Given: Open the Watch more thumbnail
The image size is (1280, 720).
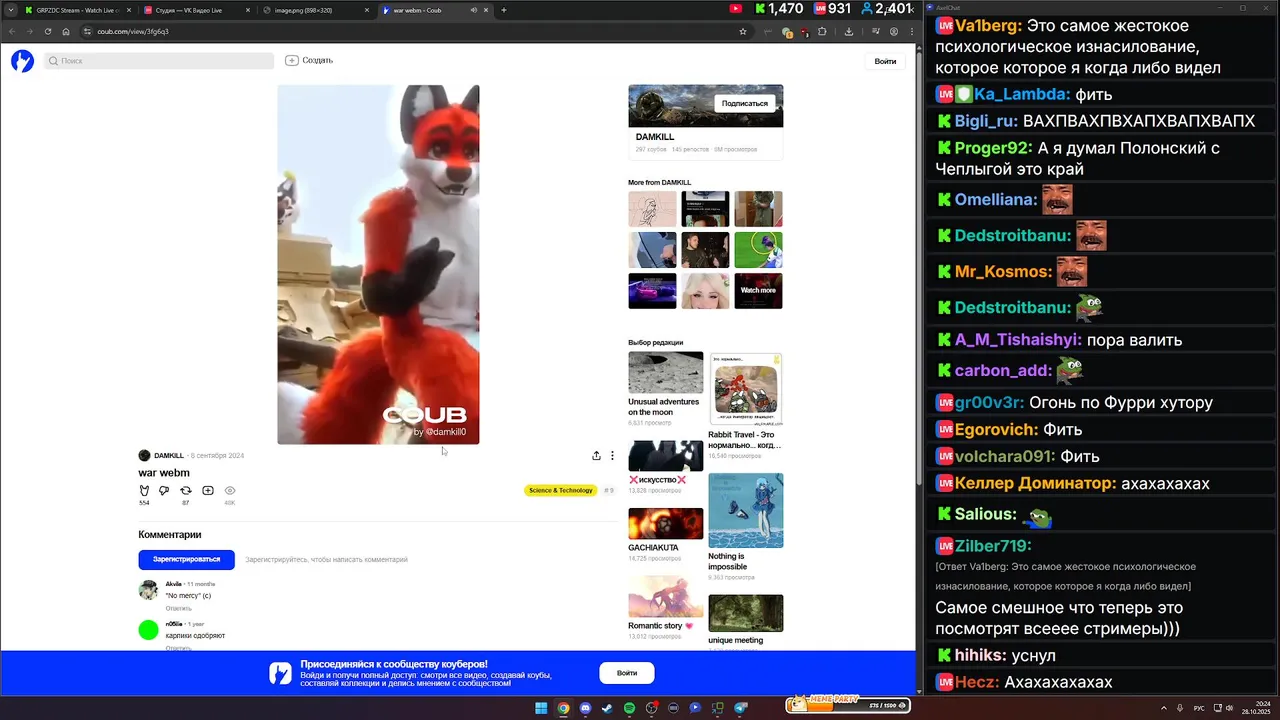Looking at the screenshot, I should tap(758, 290).
